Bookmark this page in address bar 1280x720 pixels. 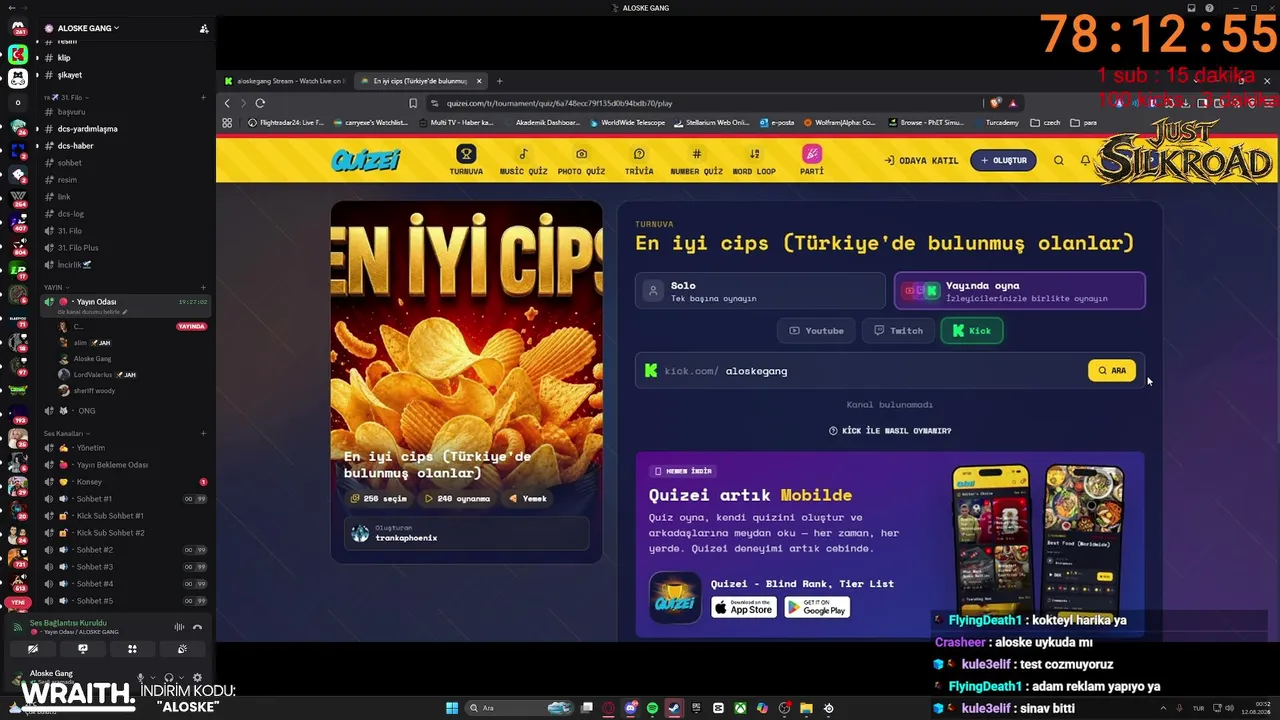pos(413,103)
